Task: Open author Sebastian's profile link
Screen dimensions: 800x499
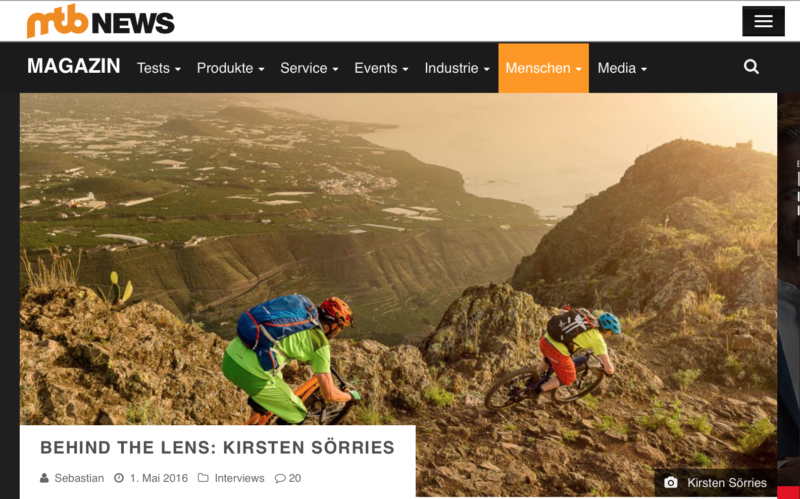Action: pyautogui.click(x=79, y=478)
